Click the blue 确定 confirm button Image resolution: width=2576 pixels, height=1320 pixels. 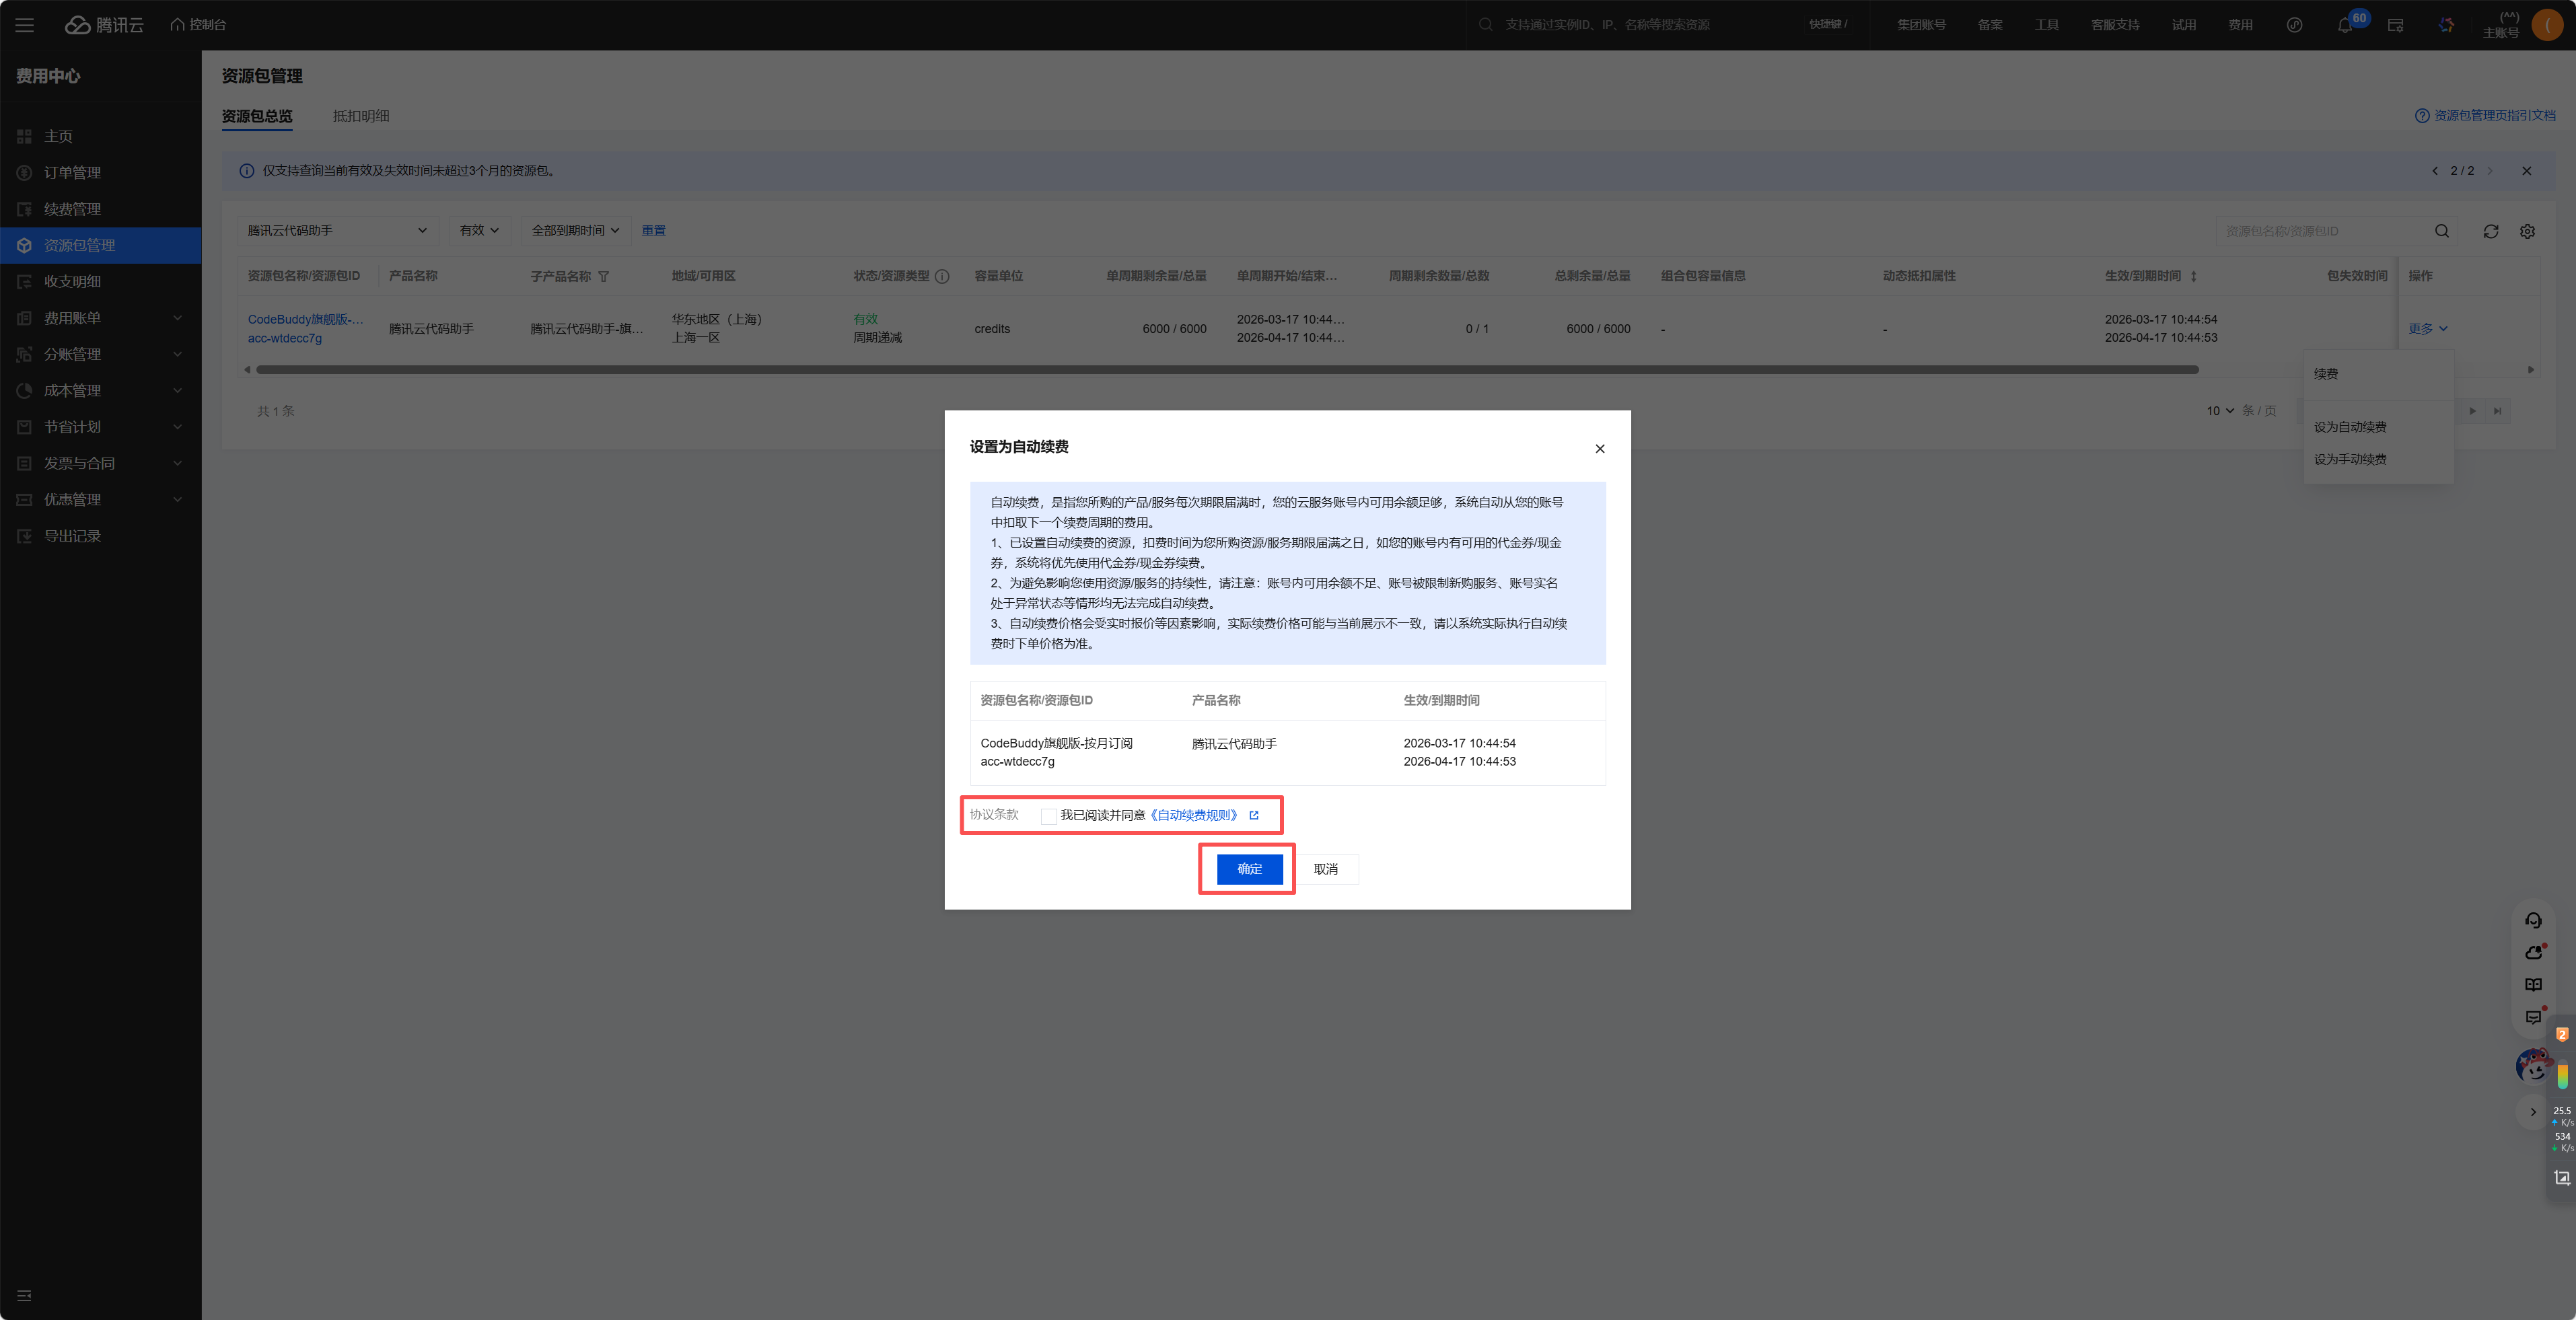pyautogui.click(x=1249, y=868)
